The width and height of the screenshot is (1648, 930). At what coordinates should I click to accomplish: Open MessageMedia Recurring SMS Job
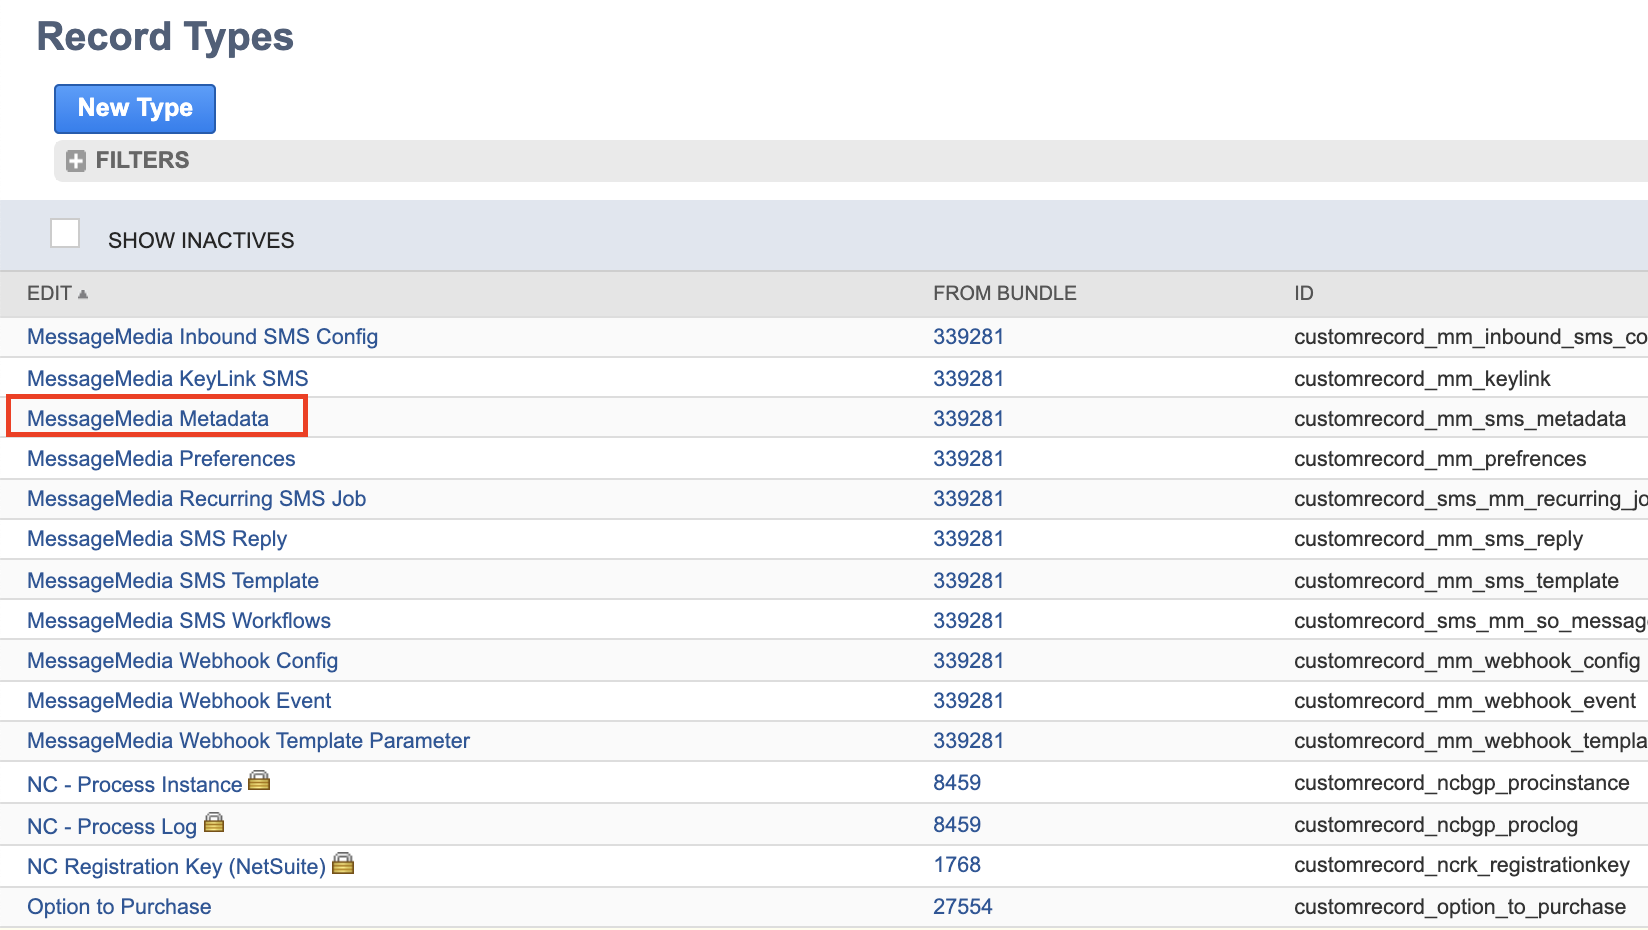point(196,498)
